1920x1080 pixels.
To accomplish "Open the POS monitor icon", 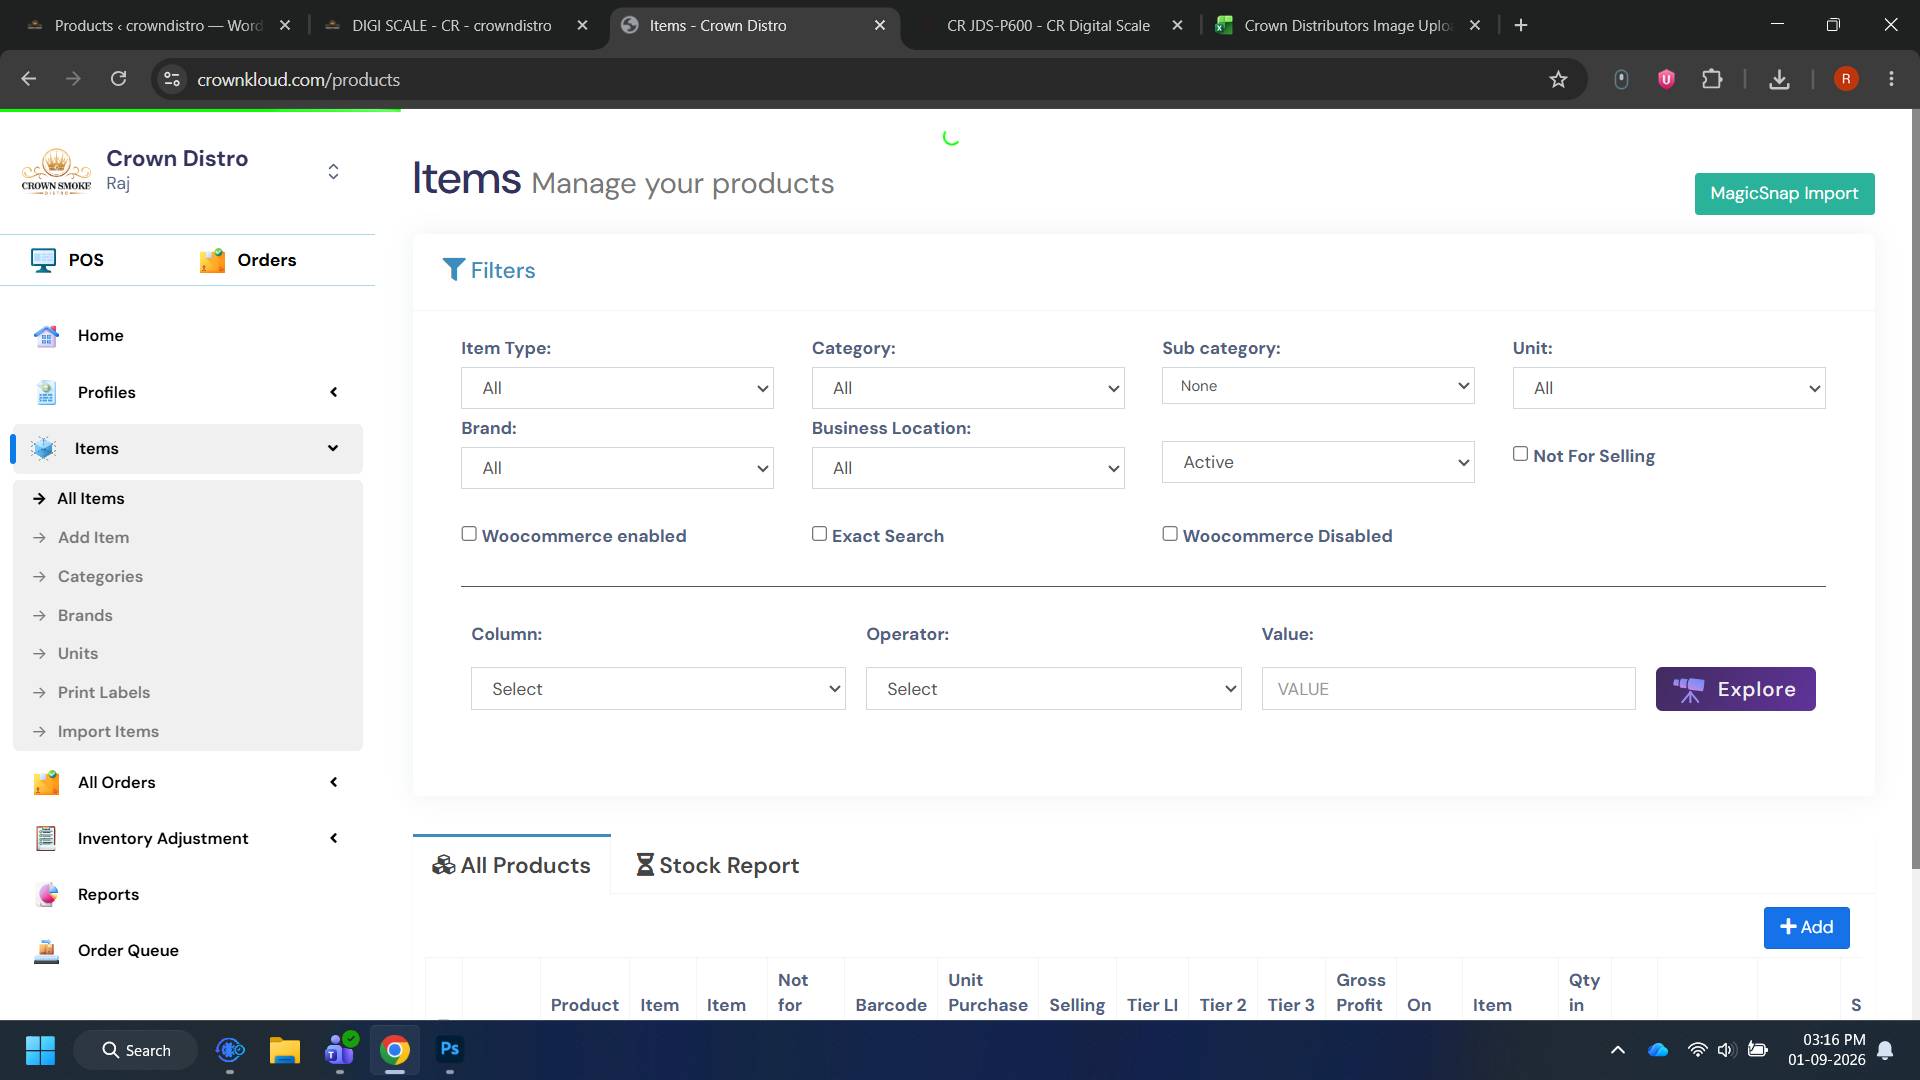I will point(43,260).
